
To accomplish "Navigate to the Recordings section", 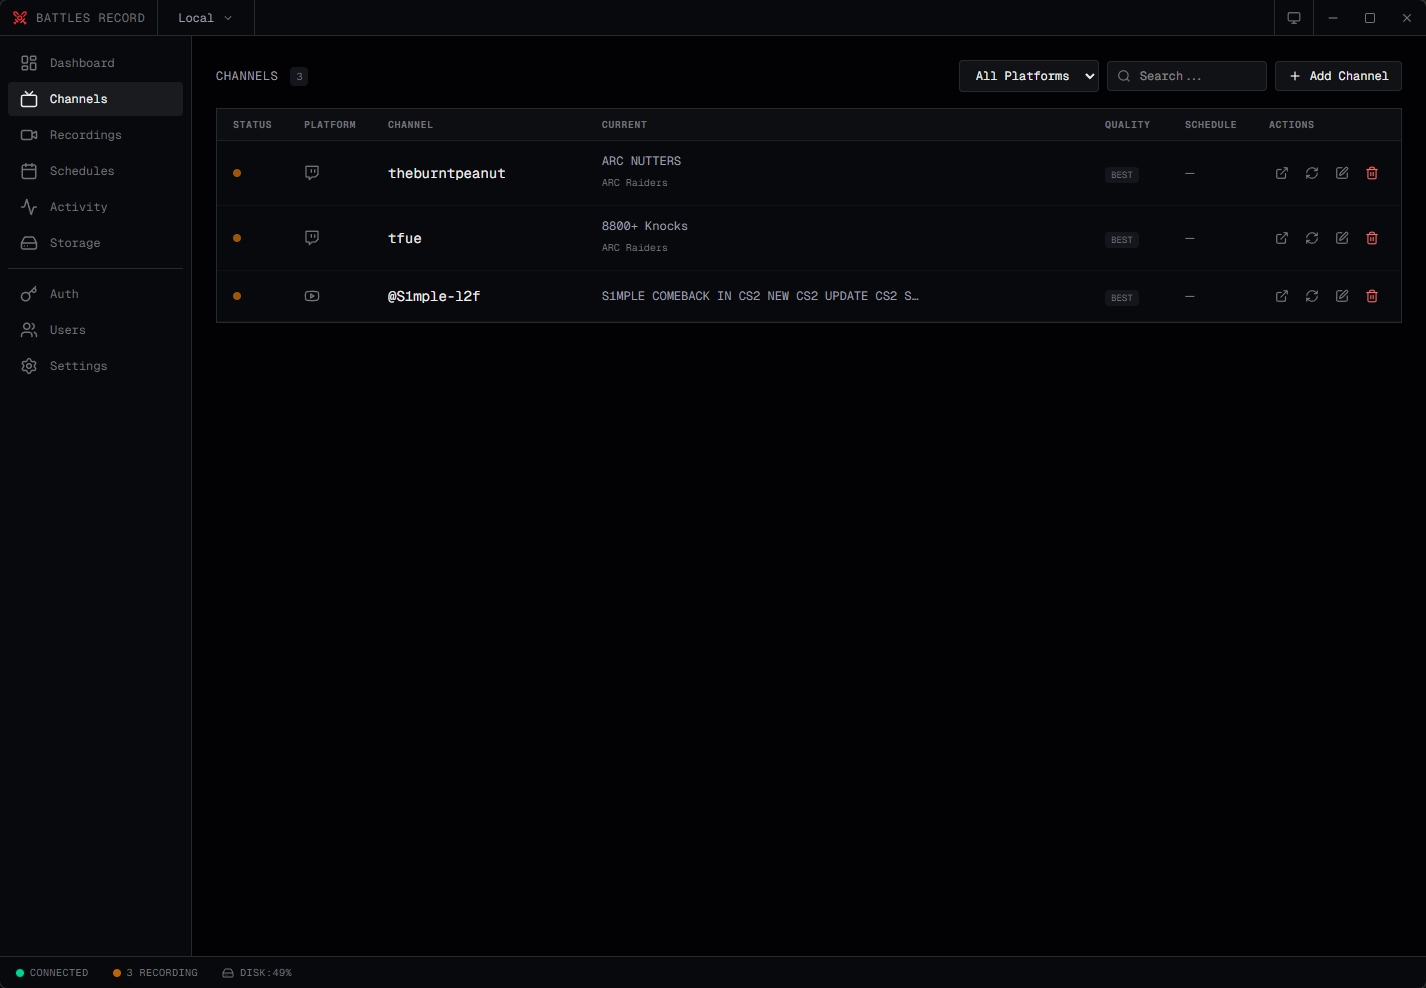I will [86, 134].
